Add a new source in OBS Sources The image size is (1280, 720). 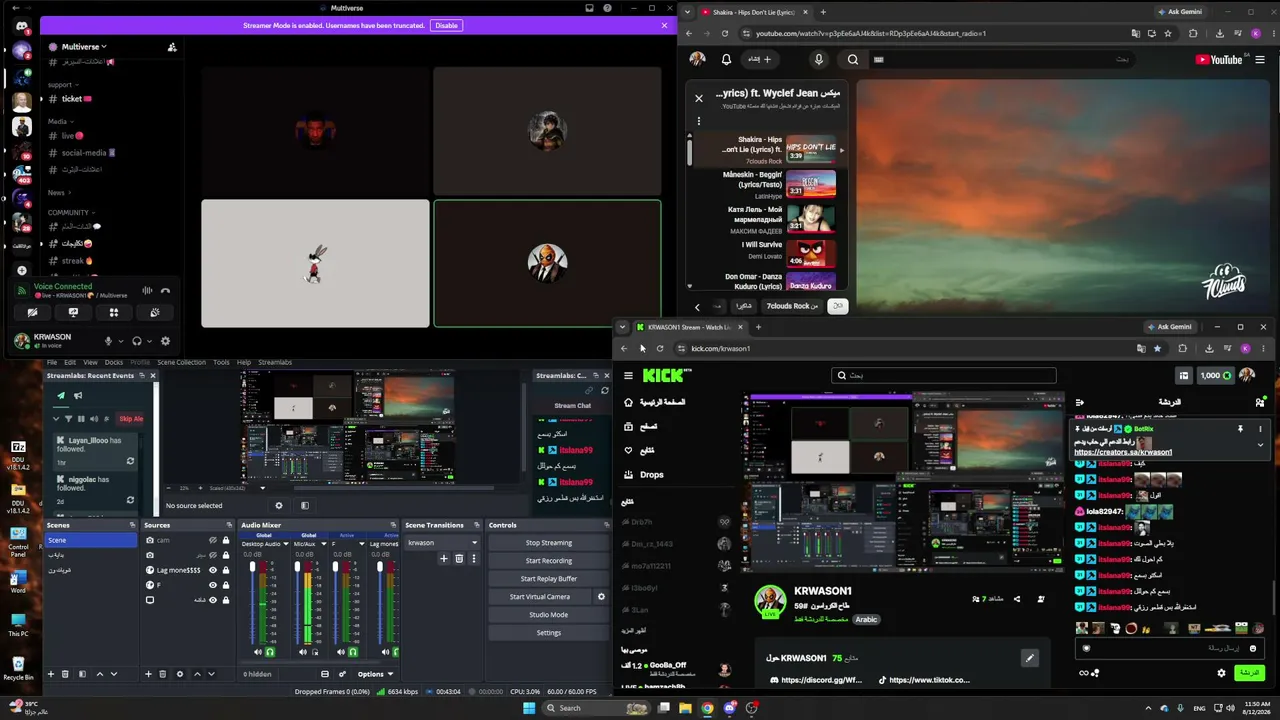pos(148,674)
